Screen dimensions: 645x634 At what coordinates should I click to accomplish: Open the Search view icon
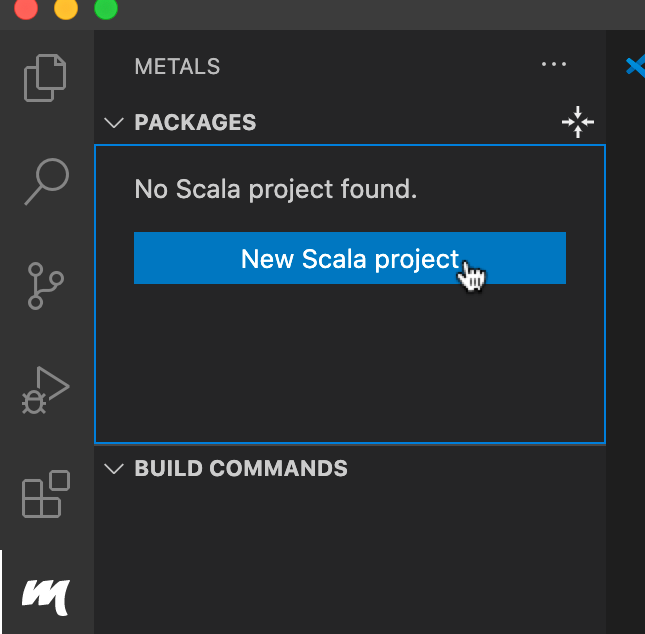(x=46, y=182)
